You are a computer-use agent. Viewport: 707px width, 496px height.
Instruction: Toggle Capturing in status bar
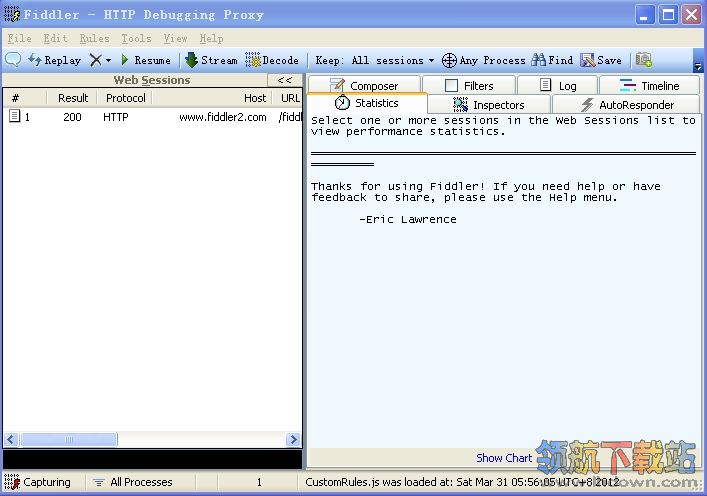click(38, 482)
